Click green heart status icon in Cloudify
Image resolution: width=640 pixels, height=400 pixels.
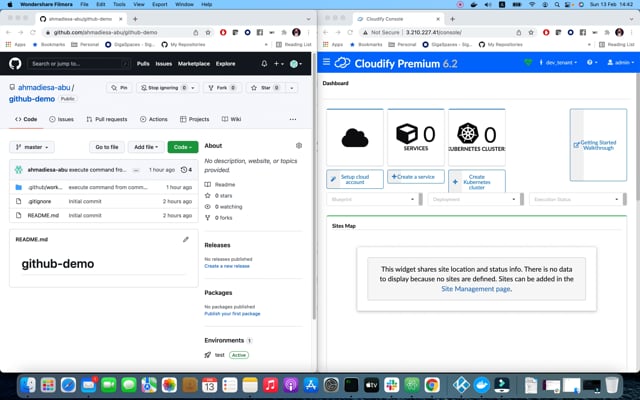[528, 62]
